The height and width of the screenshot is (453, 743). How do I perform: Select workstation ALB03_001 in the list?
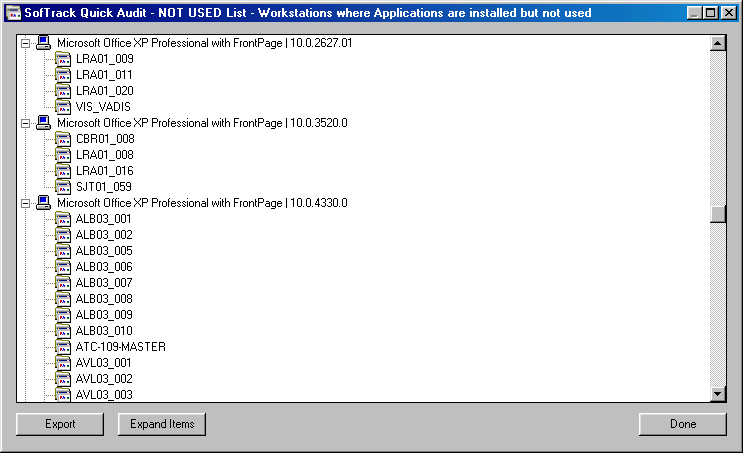pos(104,219)
